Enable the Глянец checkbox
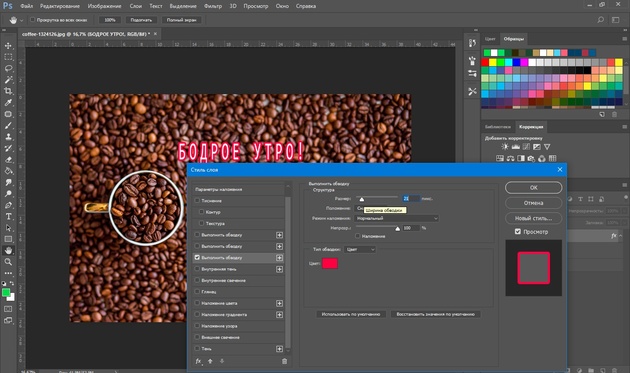The width and height of the screenshot is (630, 373). click(197, 291)
